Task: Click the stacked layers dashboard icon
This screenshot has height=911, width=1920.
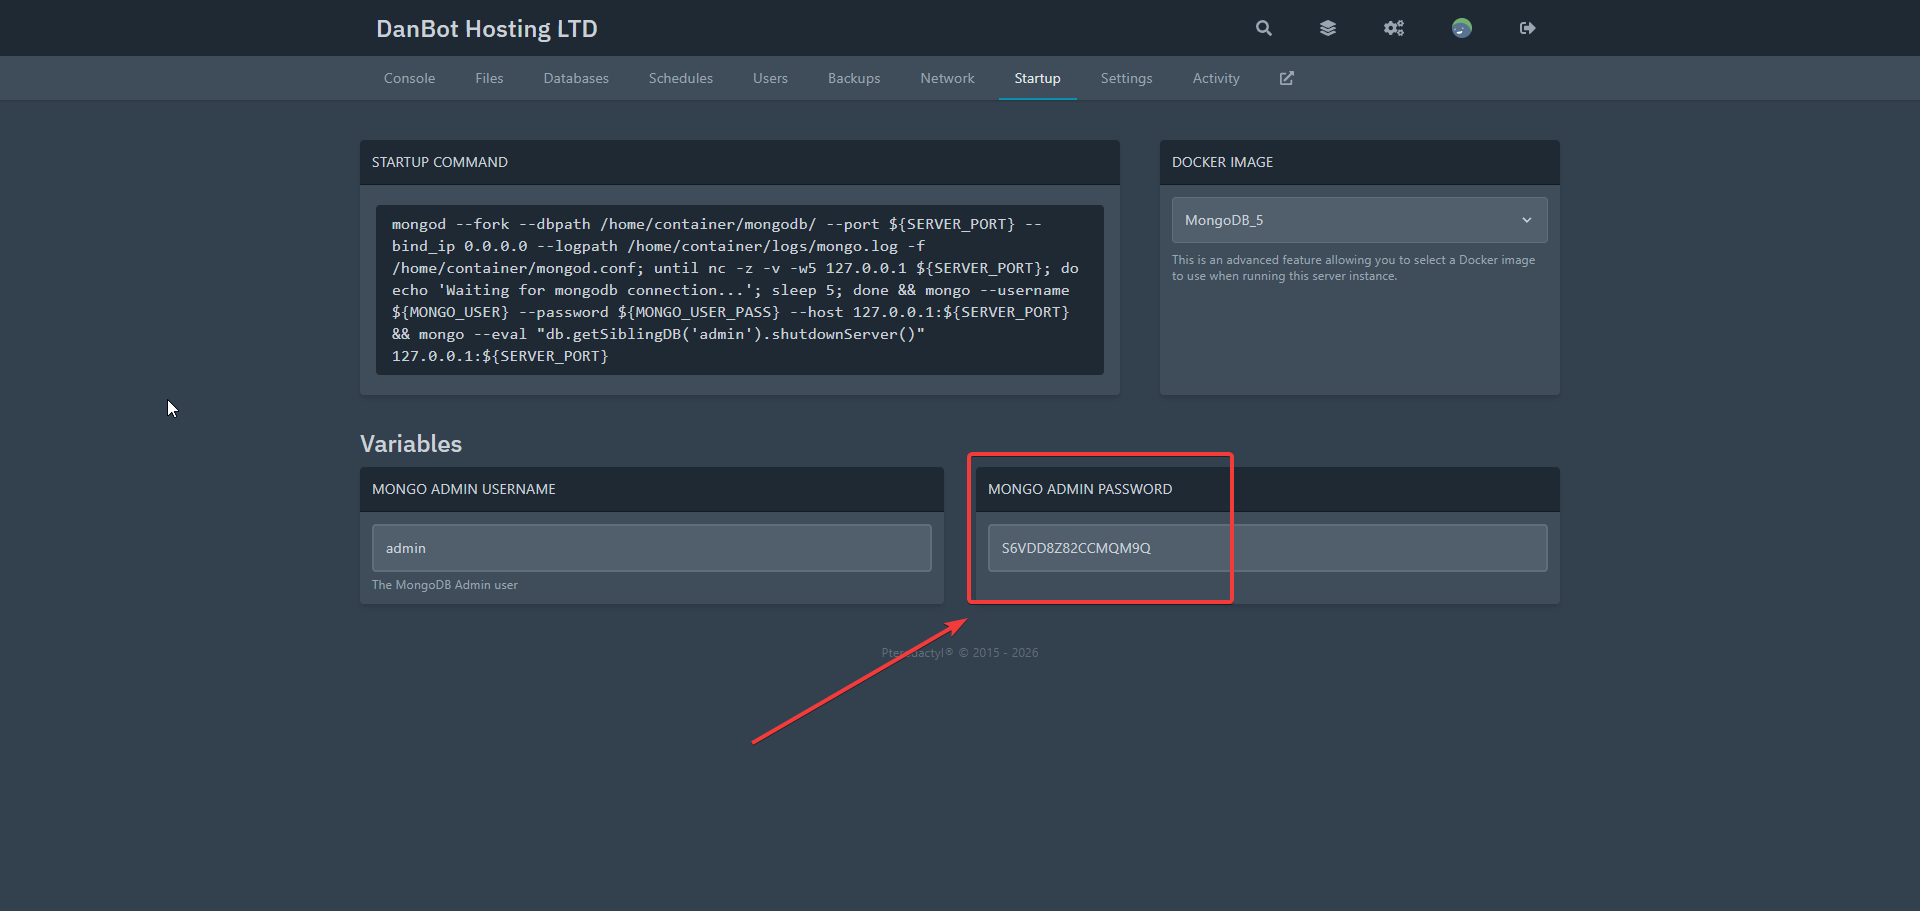Action: (1328, 28)
